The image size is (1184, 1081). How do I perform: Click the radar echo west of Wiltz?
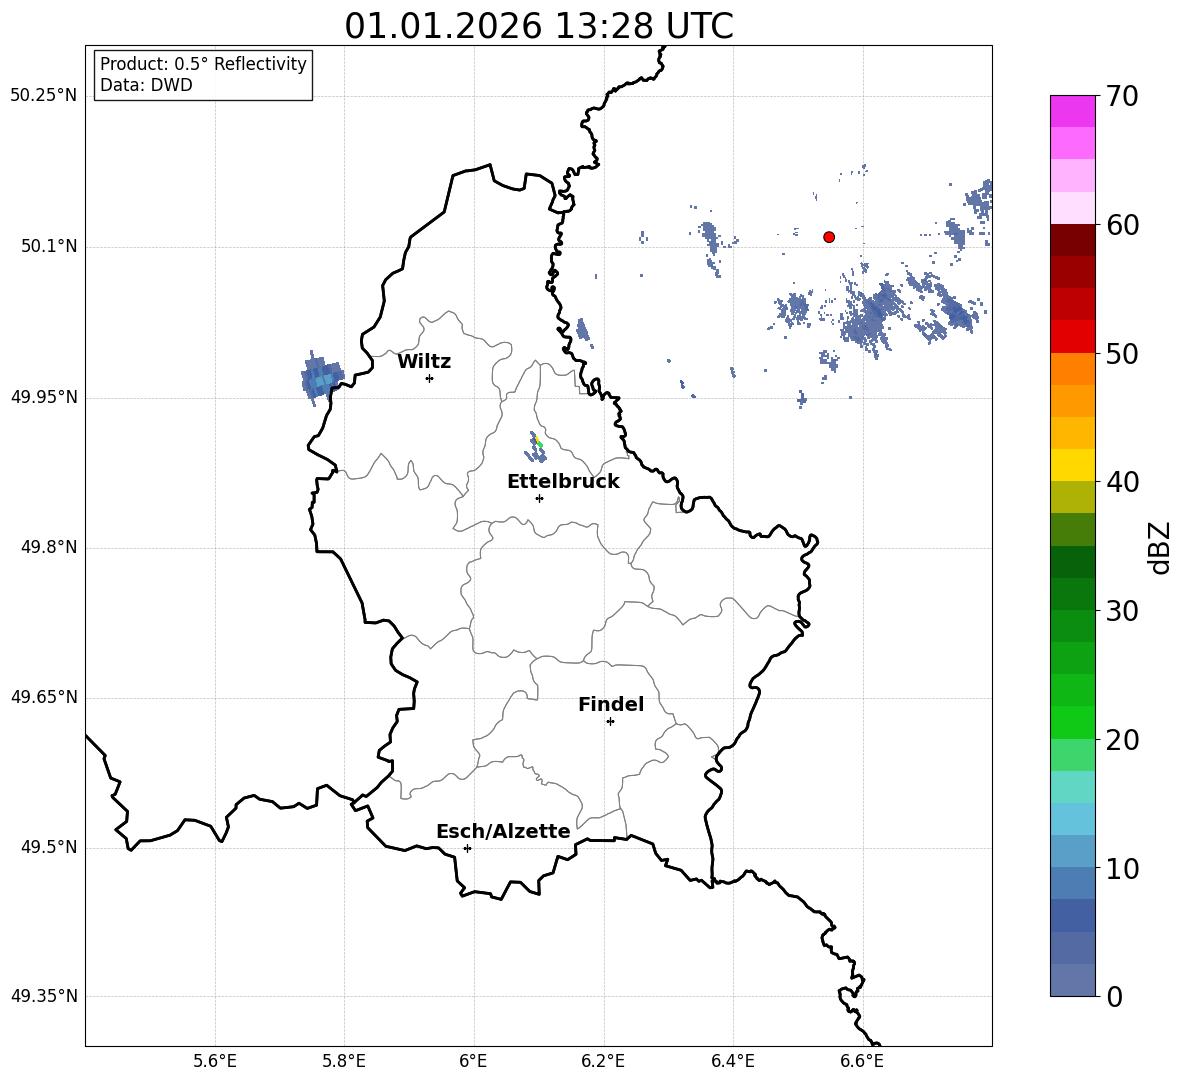(x=322, y=377)
